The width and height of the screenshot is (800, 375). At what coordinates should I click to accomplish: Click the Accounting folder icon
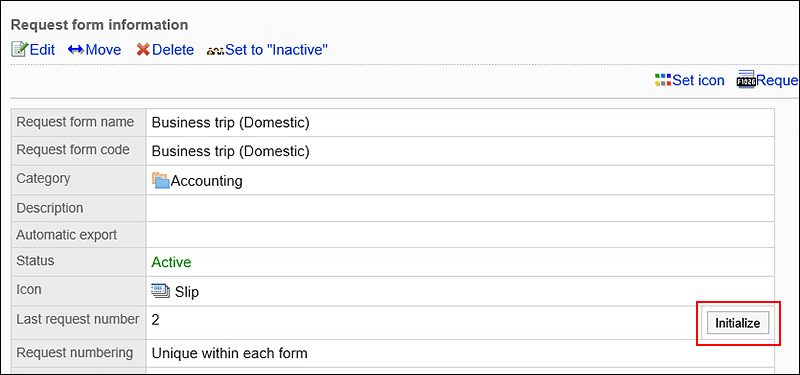[x=160, y=181]
